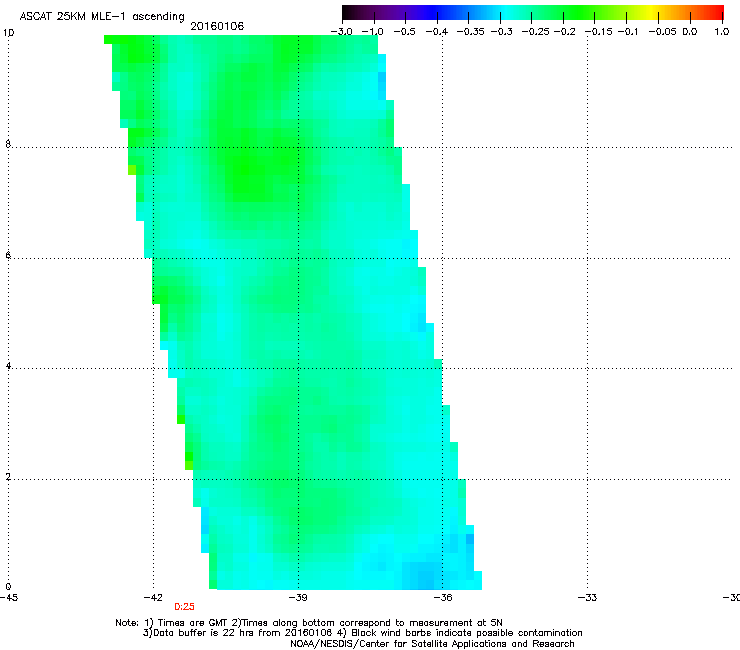The height and width of the screenshot is (650, 740).
Task: Click the longitude axis label -33
Action: [588, 598]
